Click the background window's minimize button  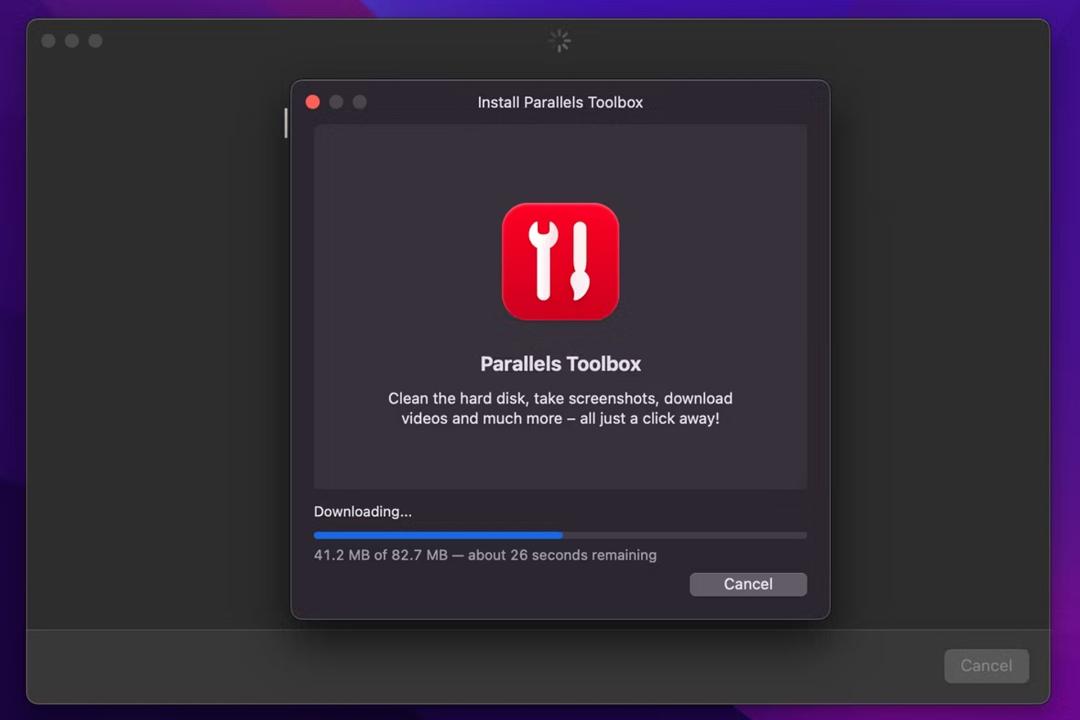pyautogui.click(x=72, y=41)
